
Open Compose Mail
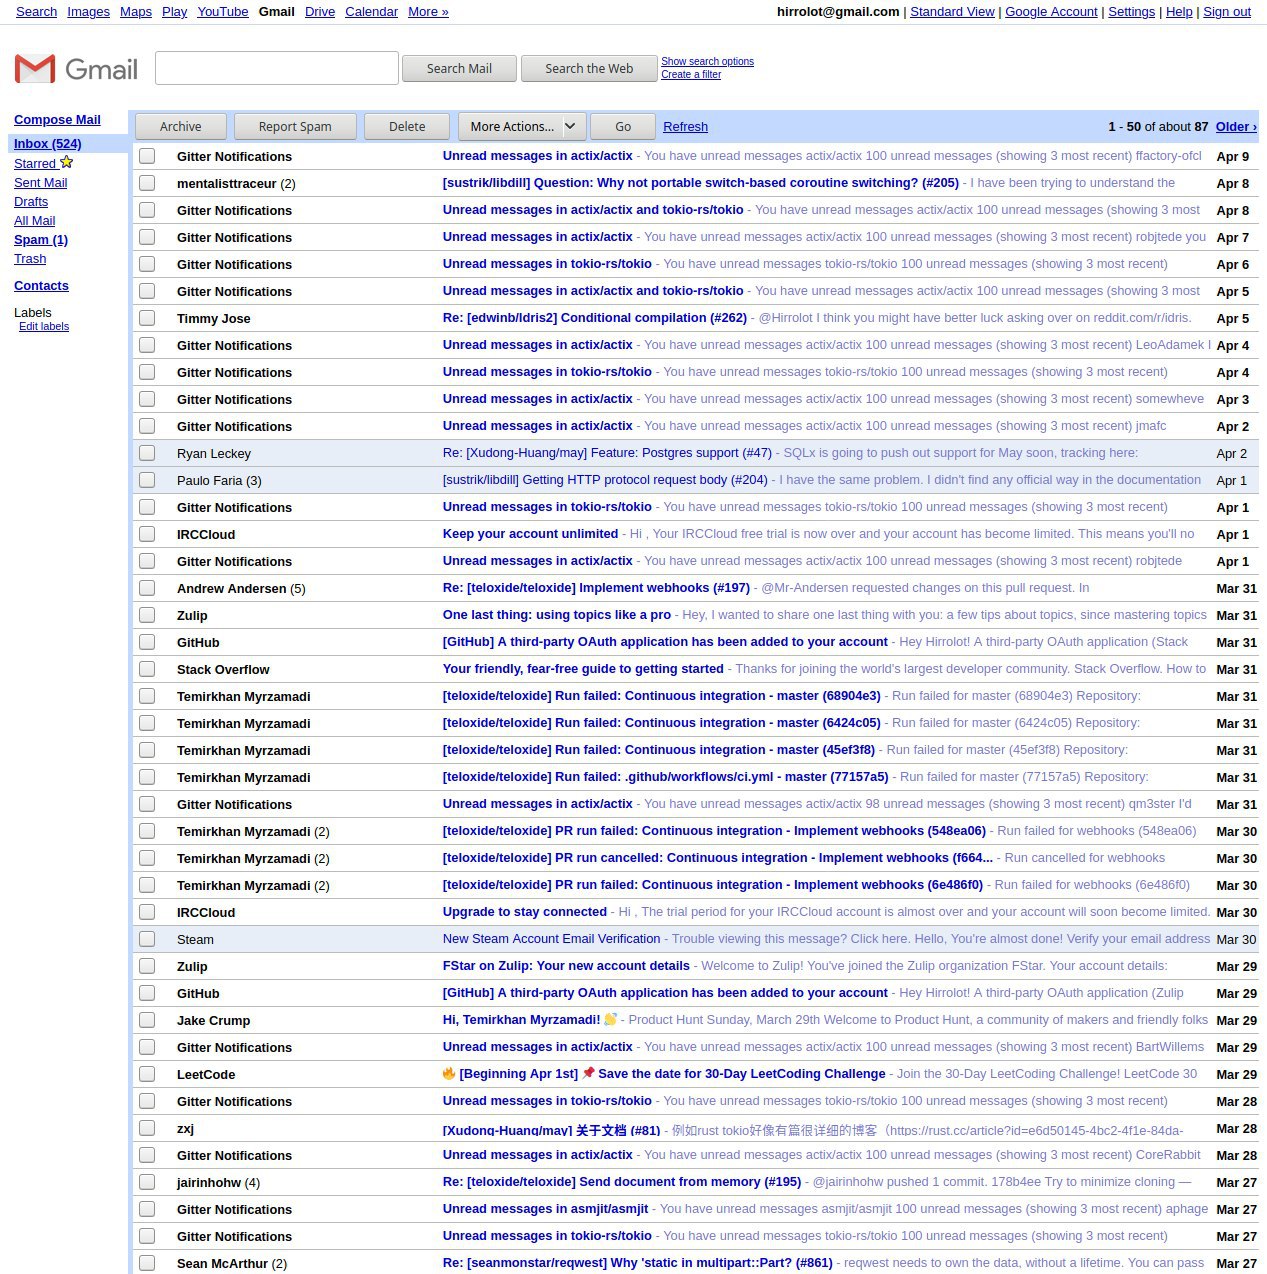(x=57, y=120)
